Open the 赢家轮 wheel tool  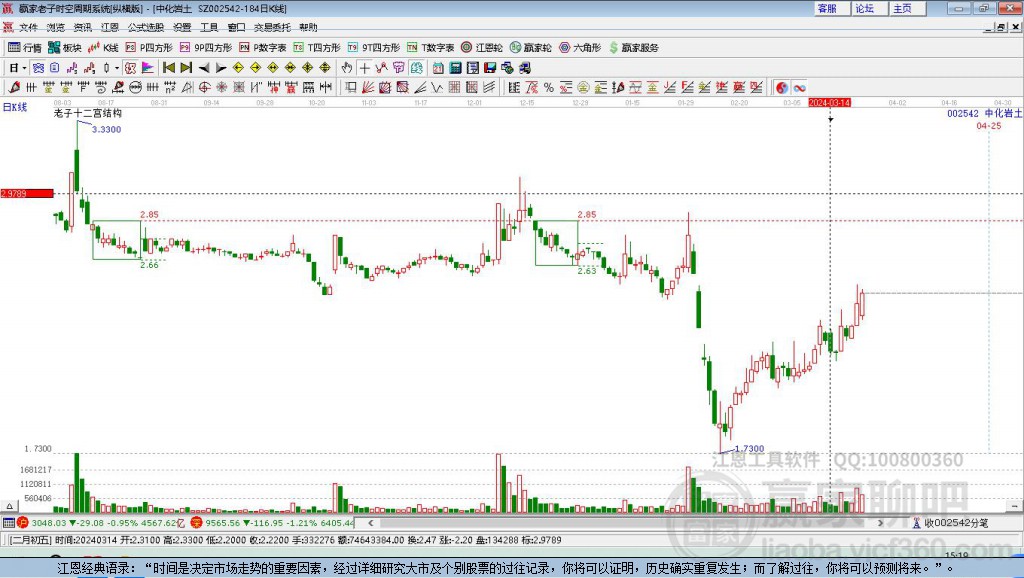tap(530, 48)
